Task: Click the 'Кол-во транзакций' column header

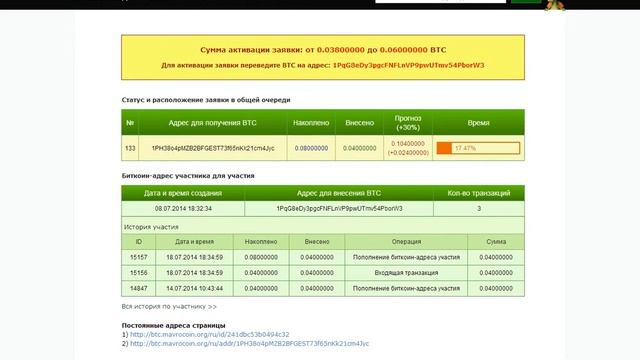Action: (x=479, y=193)
